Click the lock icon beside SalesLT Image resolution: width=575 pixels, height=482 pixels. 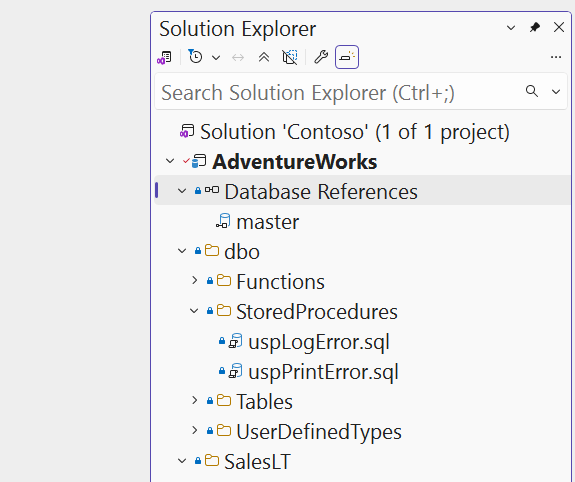[198, 461]
